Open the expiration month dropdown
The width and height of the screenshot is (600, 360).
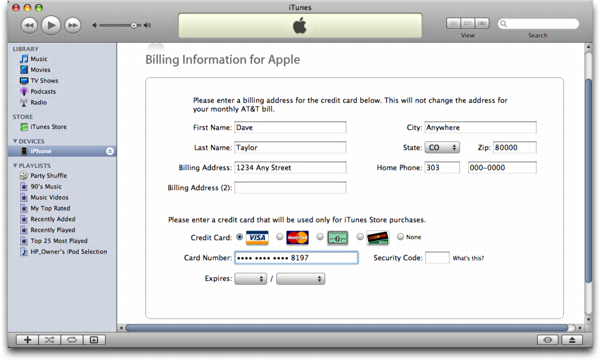[251, 279]
